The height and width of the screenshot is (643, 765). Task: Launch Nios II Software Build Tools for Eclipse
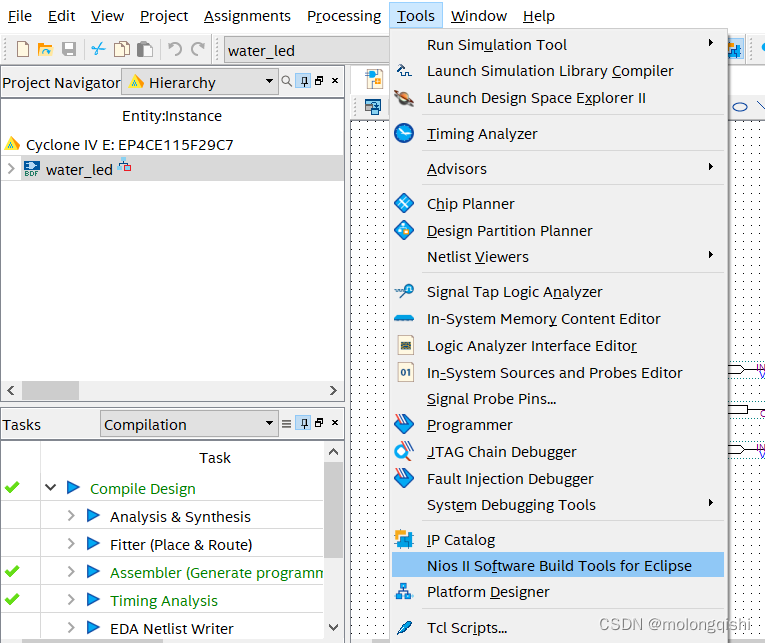(x=558, y=565)
